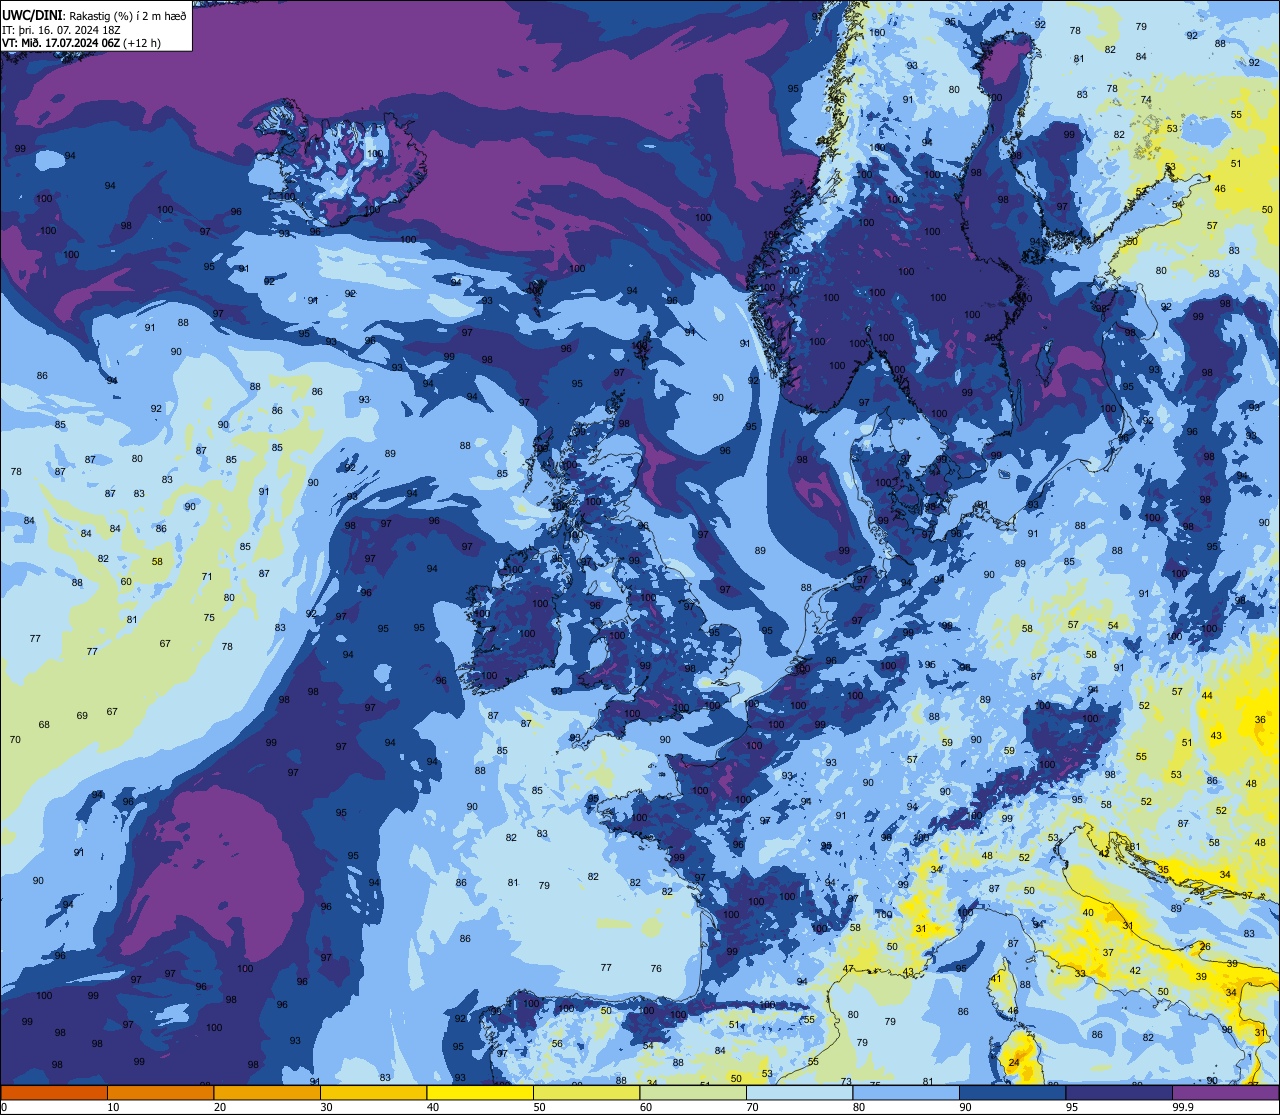
Task: Choose the 70–80% pale blue legend swatch
Action: pos(799,1093)
